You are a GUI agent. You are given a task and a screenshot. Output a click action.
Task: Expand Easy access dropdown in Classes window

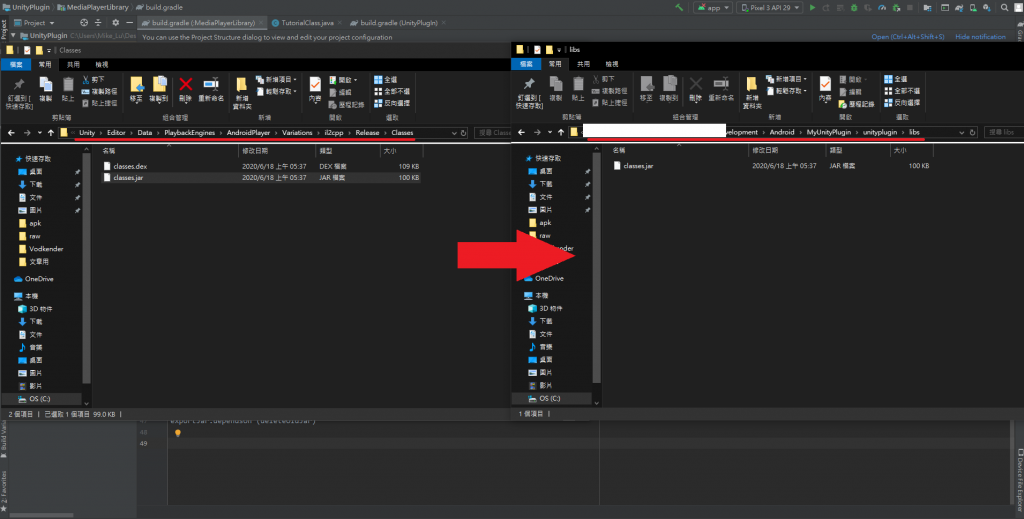[277, 91]
